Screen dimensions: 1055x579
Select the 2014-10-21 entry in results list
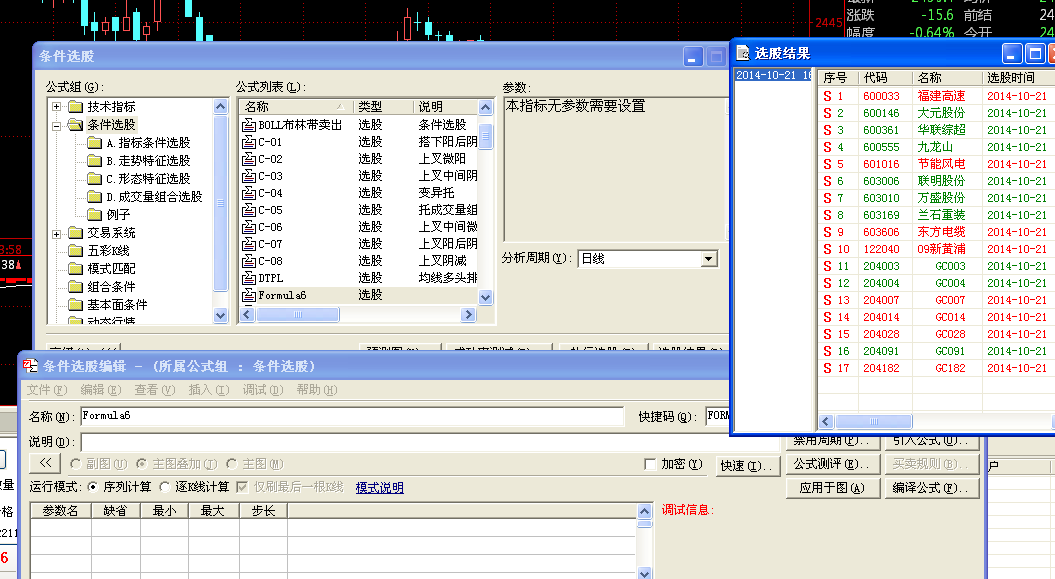(x=774, y=75)
